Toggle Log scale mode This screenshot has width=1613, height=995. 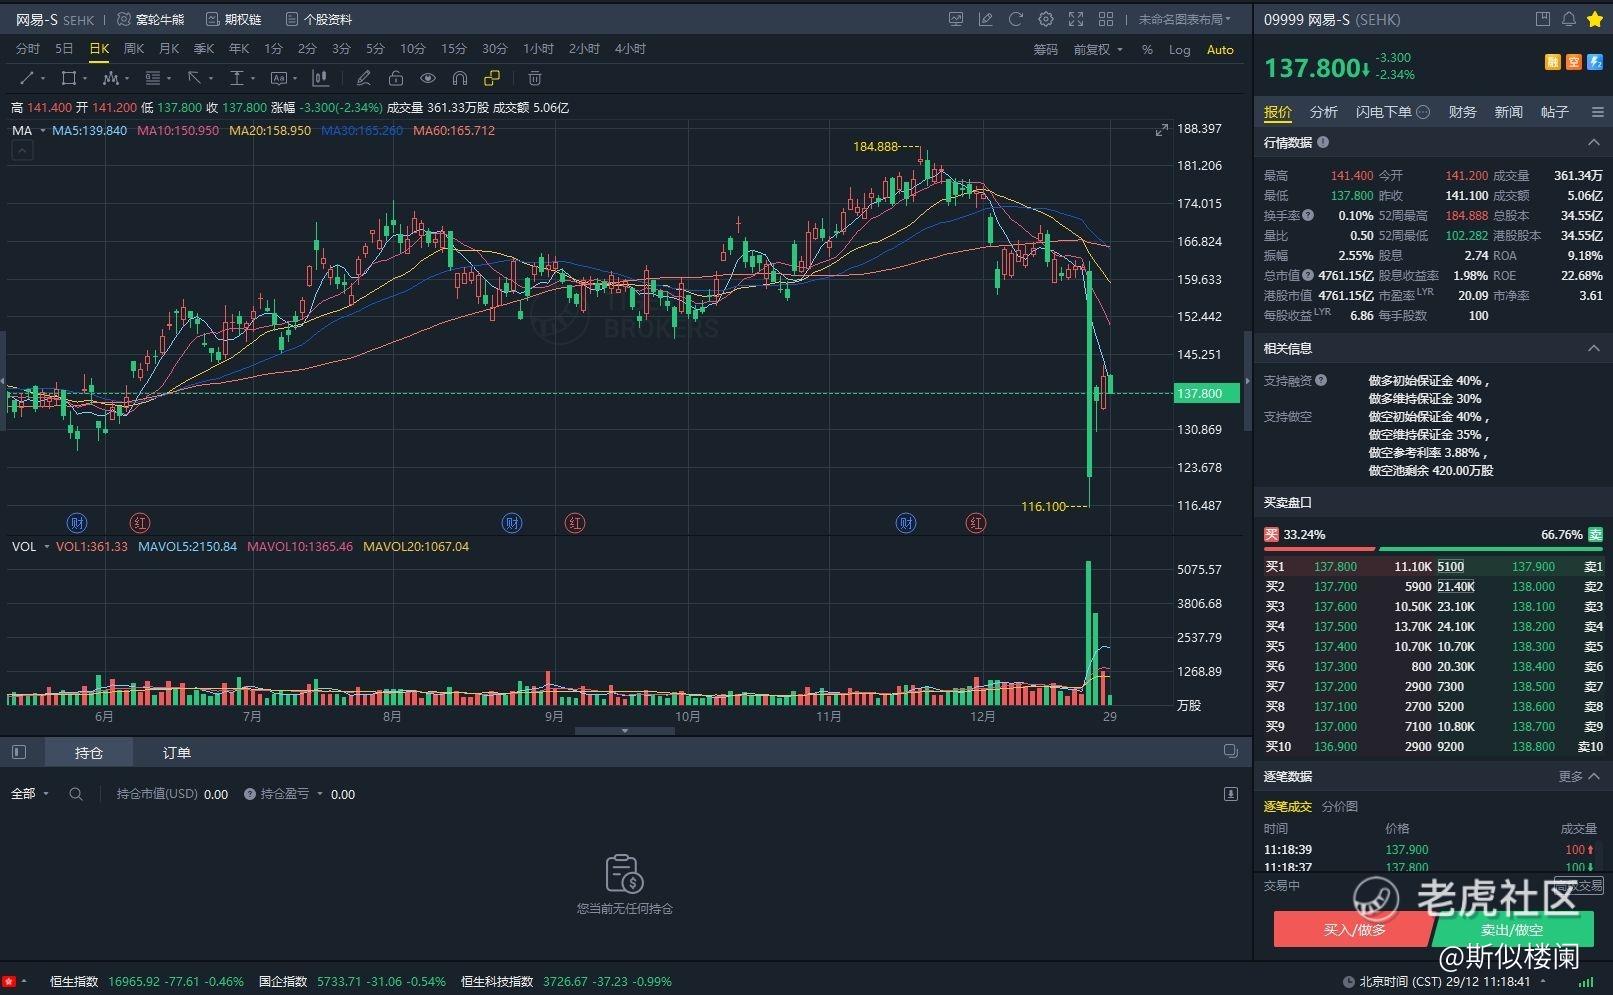point(1180,50)
